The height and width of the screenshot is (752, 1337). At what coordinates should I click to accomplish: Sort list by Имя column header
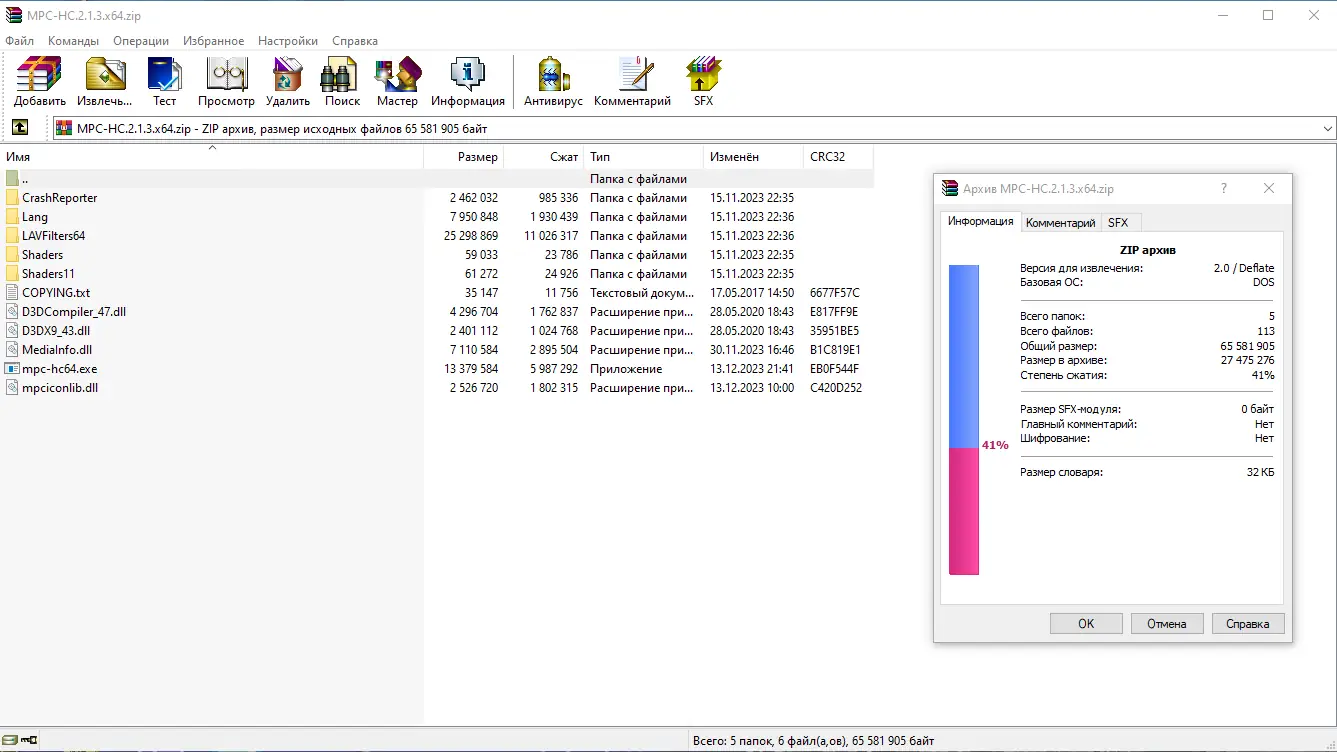[212, 157]
